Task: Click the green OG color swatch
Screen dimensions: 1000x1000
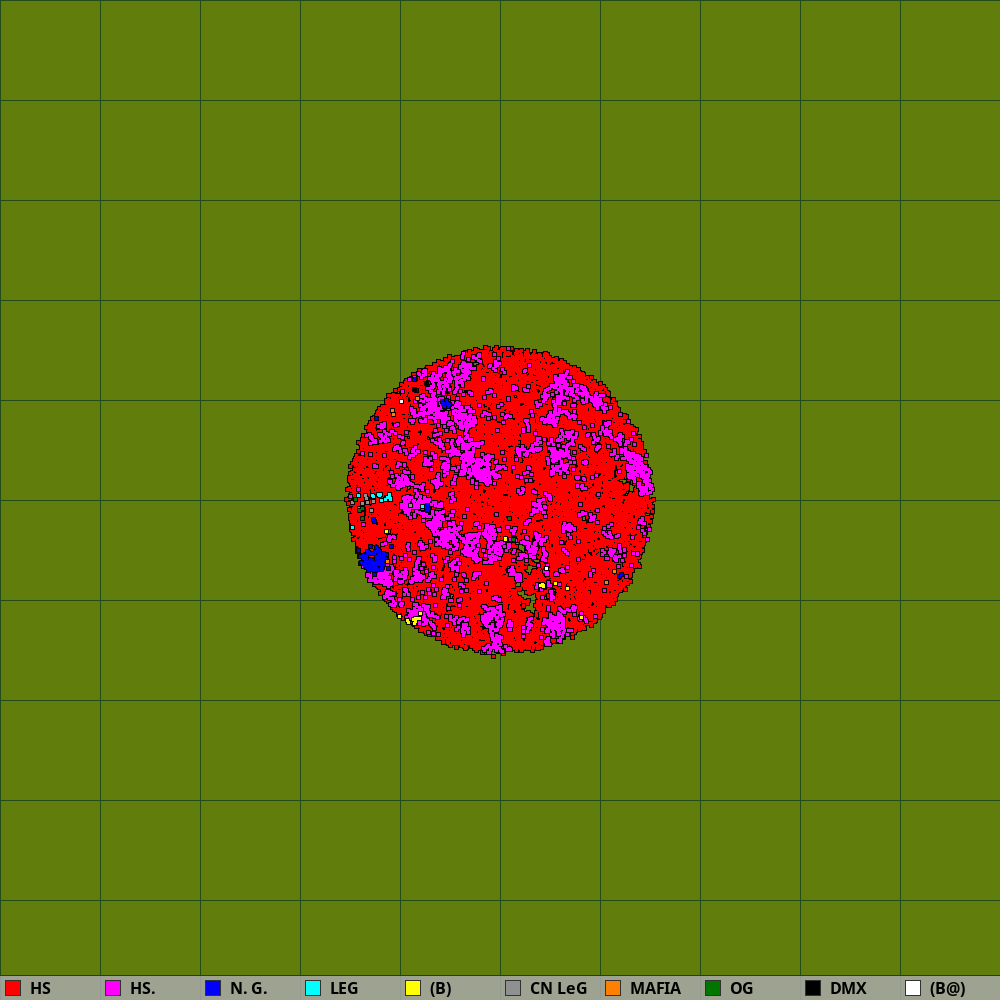Action: (713, 988)
